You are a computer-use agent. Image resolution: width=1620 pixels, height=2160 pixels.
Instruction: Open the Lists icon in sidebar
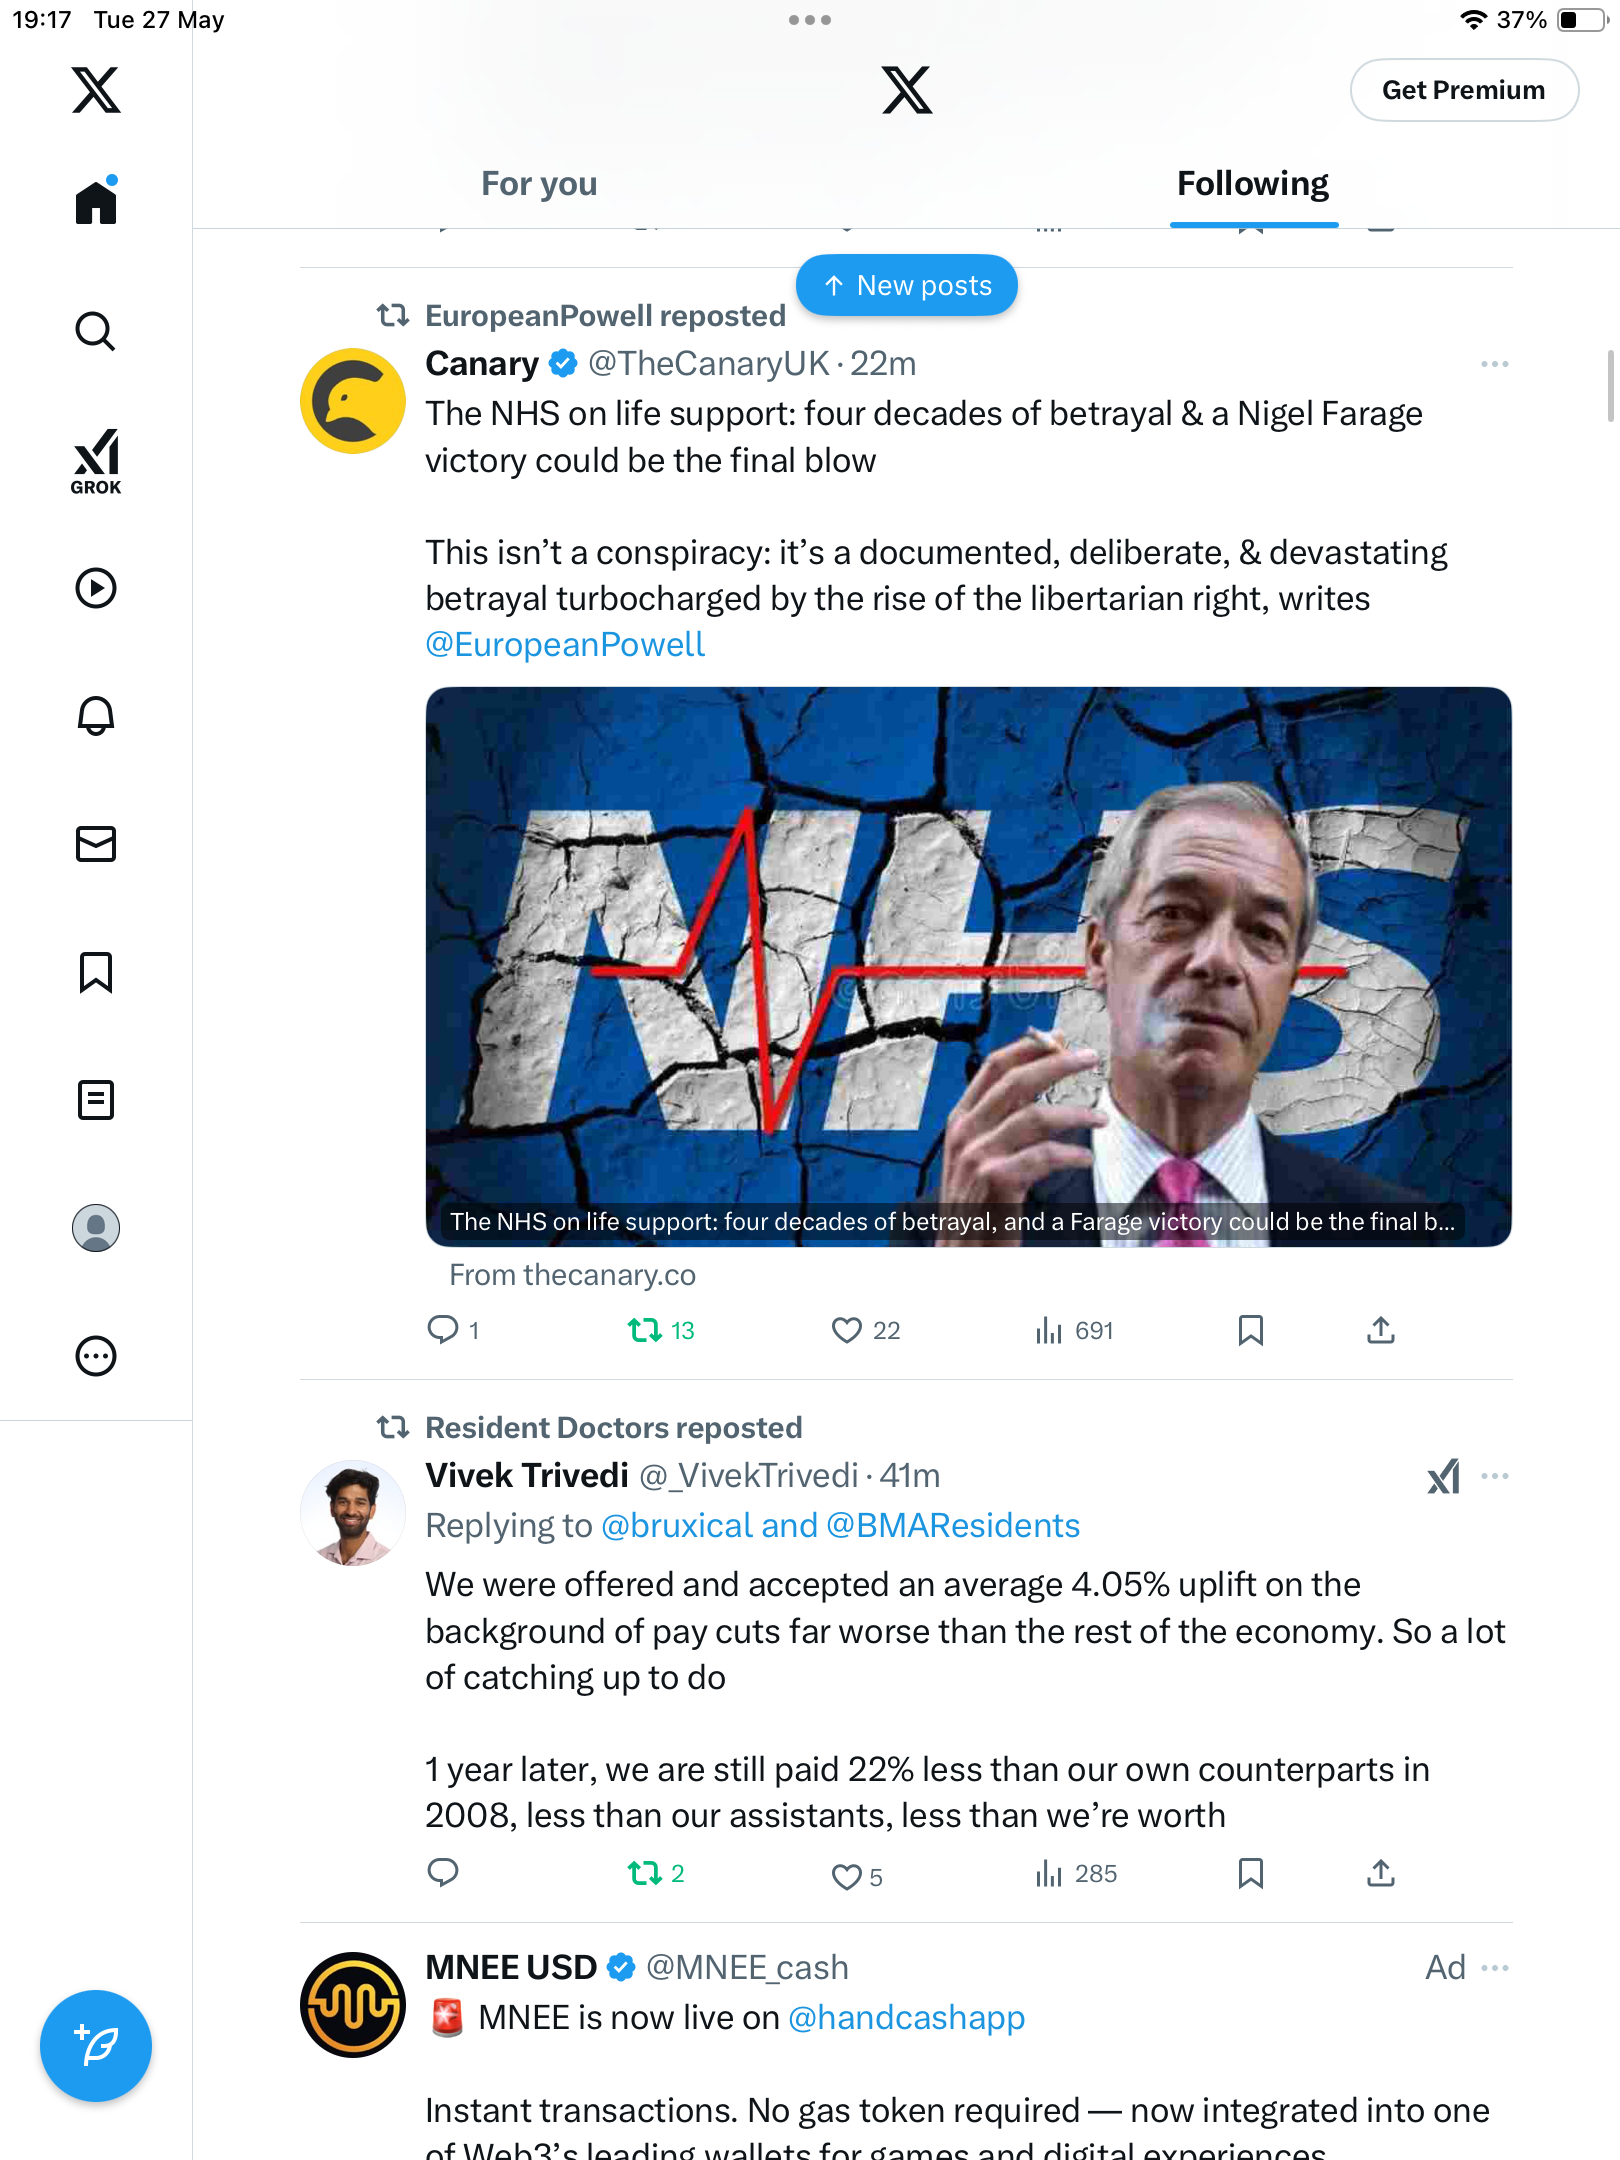[x=96, y=1100]
